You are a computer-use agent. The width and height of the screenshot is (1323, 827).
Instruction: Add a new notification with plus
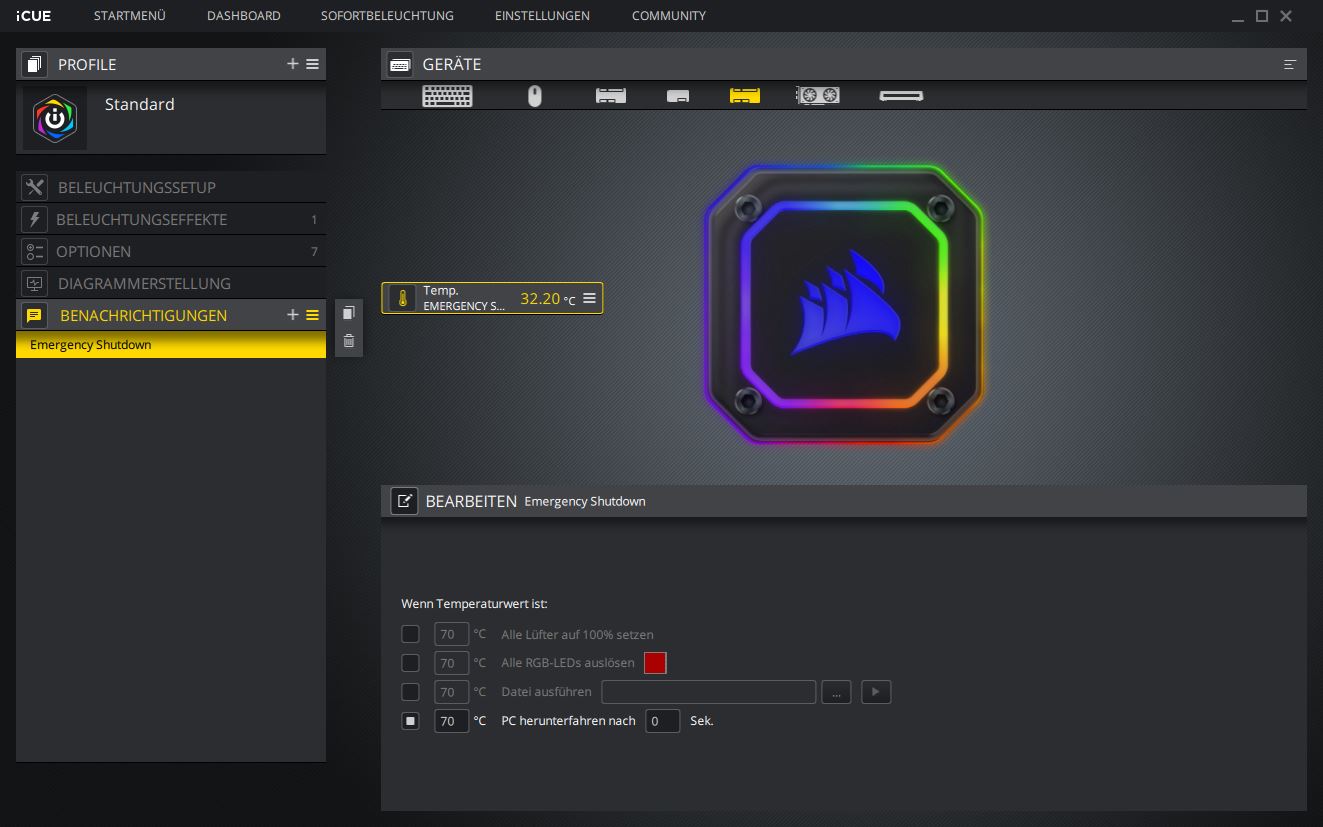point(293,315)
